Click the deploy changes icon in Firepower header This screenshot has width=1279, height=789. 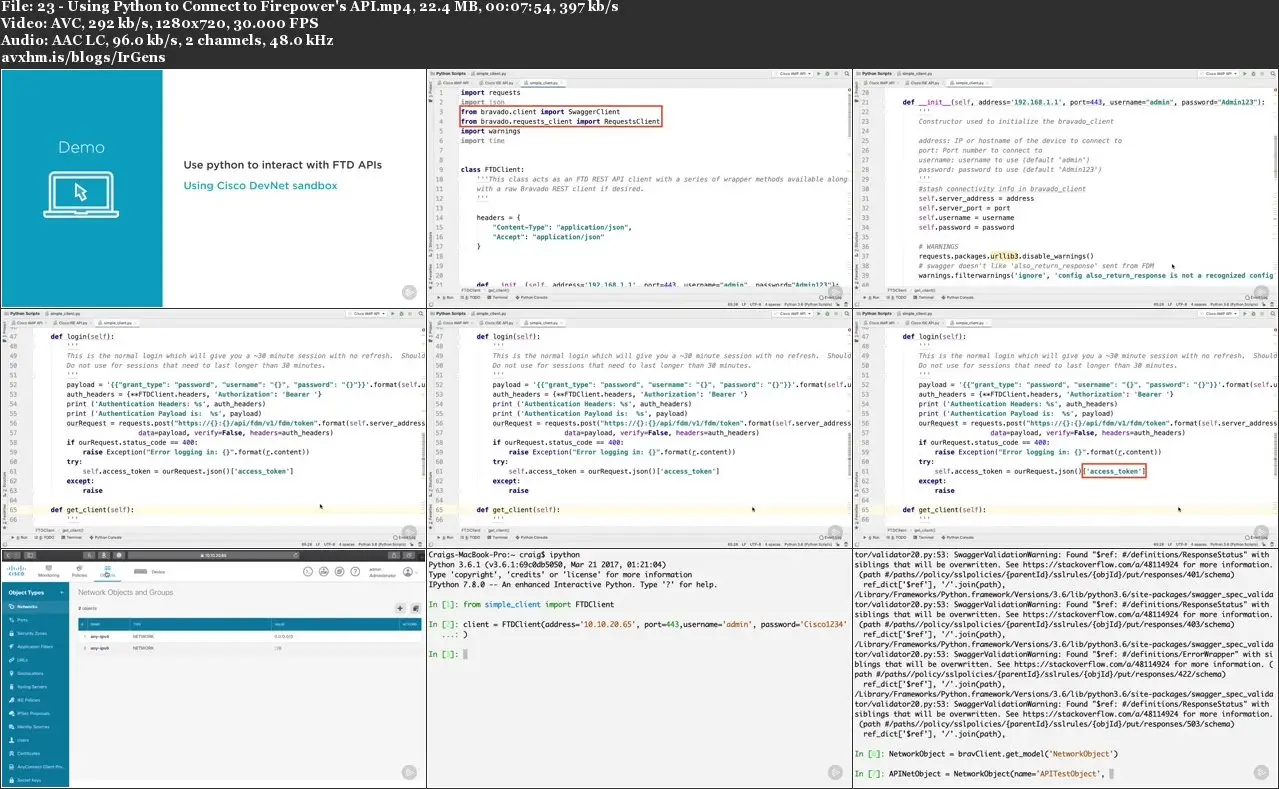click(324, 572)
